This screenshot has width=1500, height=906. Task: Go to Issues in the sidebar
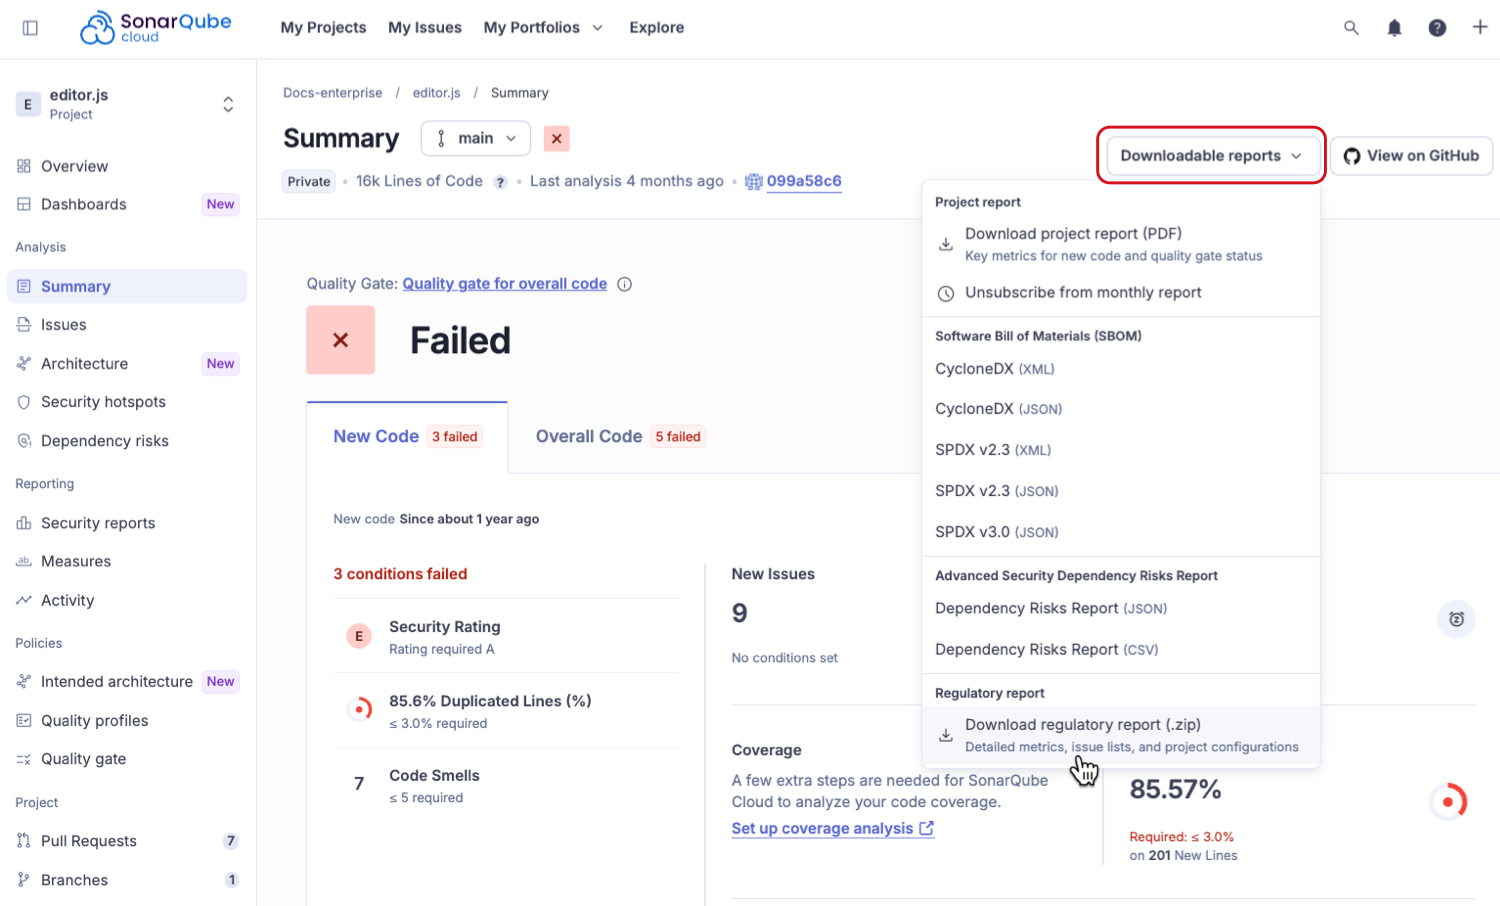(x=127, y=325)
